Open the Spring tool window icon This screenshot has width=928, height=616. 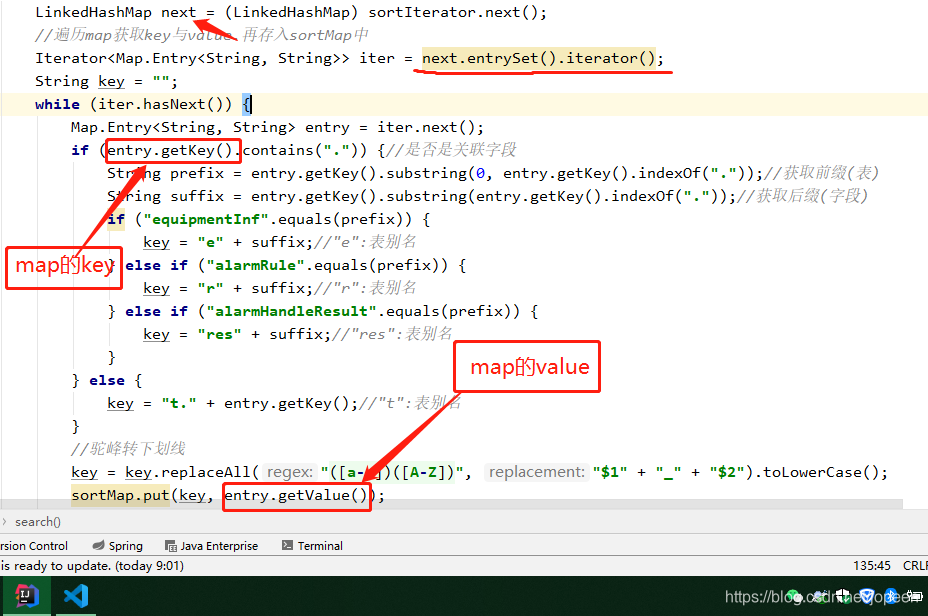pyautogui.click(x=99, y=546)
